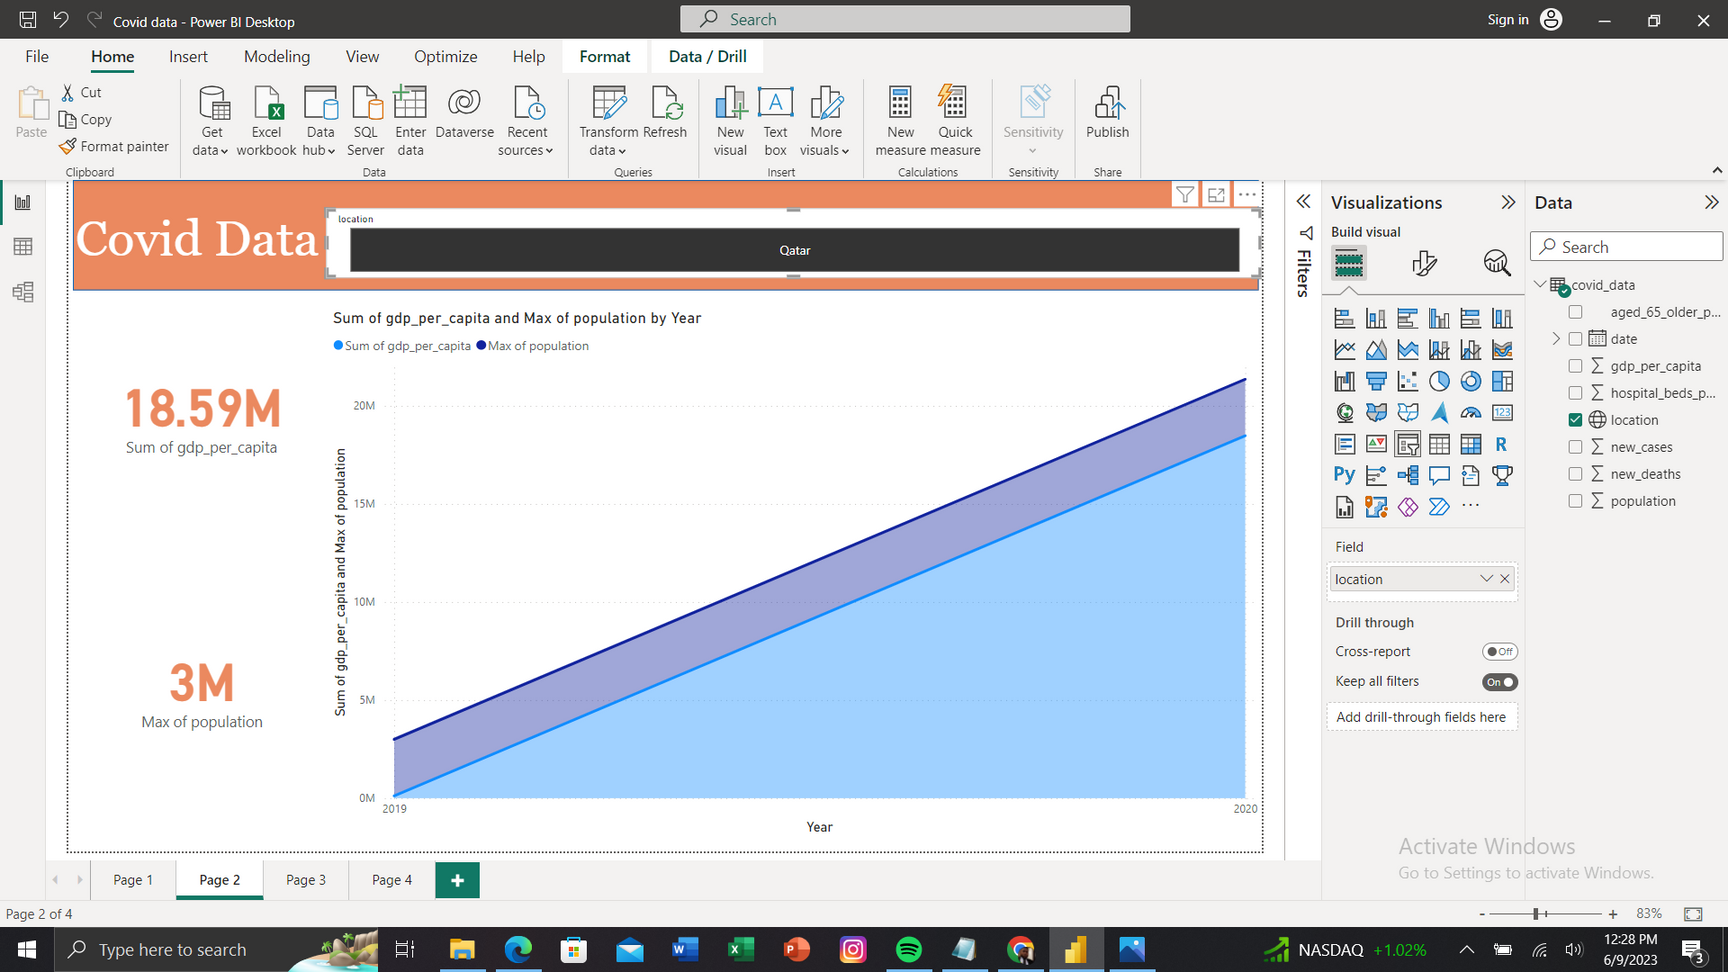Select the stacked bar chart visual
1728x972 pixels.
click(x=1344, y=318)
